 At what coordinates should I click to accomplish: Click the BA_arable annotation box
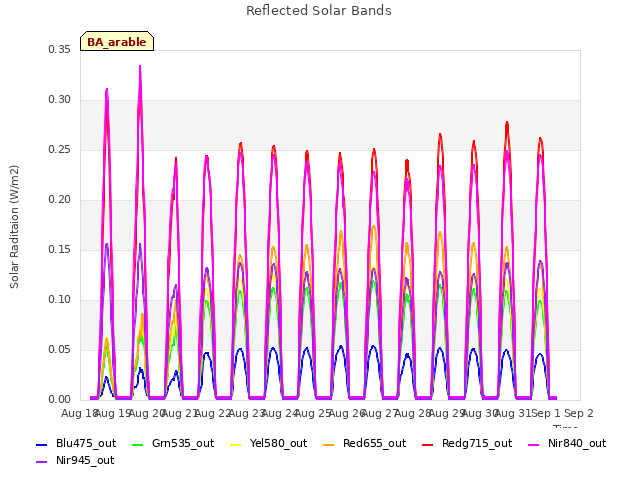click(117, 41)
